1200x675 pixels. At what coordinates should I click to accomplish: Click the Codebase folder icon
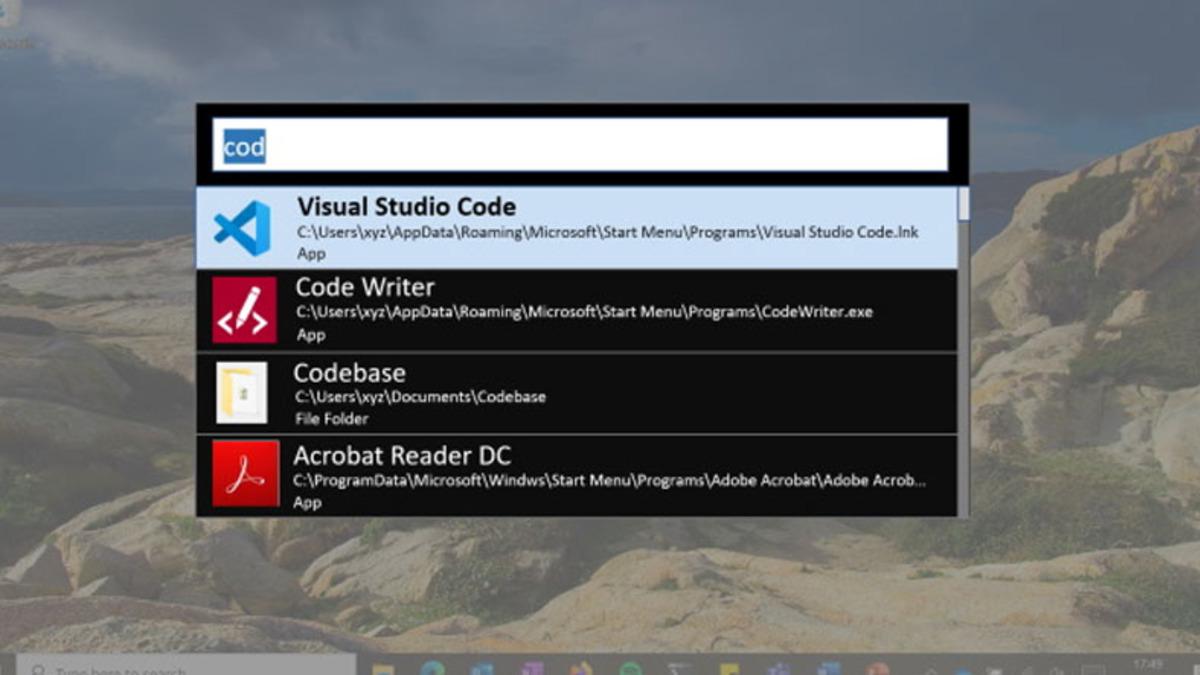[242, 393]
